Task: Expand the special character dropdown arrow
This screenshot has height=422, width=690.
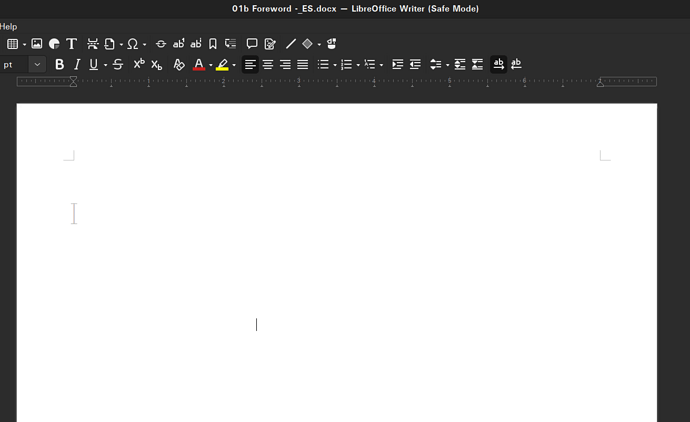Action: 144,45
